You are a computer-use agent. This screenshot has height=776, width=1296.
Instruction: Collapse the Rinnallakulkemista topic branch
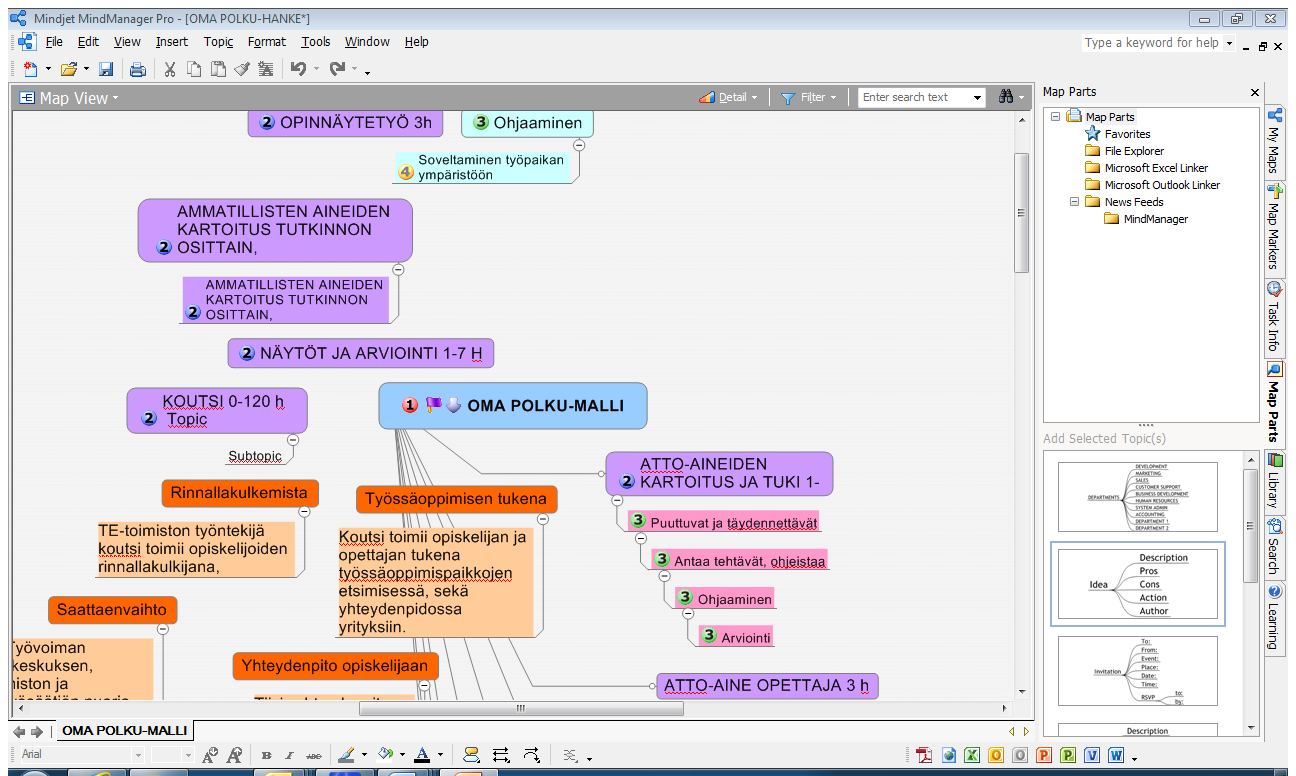point(304,511)
